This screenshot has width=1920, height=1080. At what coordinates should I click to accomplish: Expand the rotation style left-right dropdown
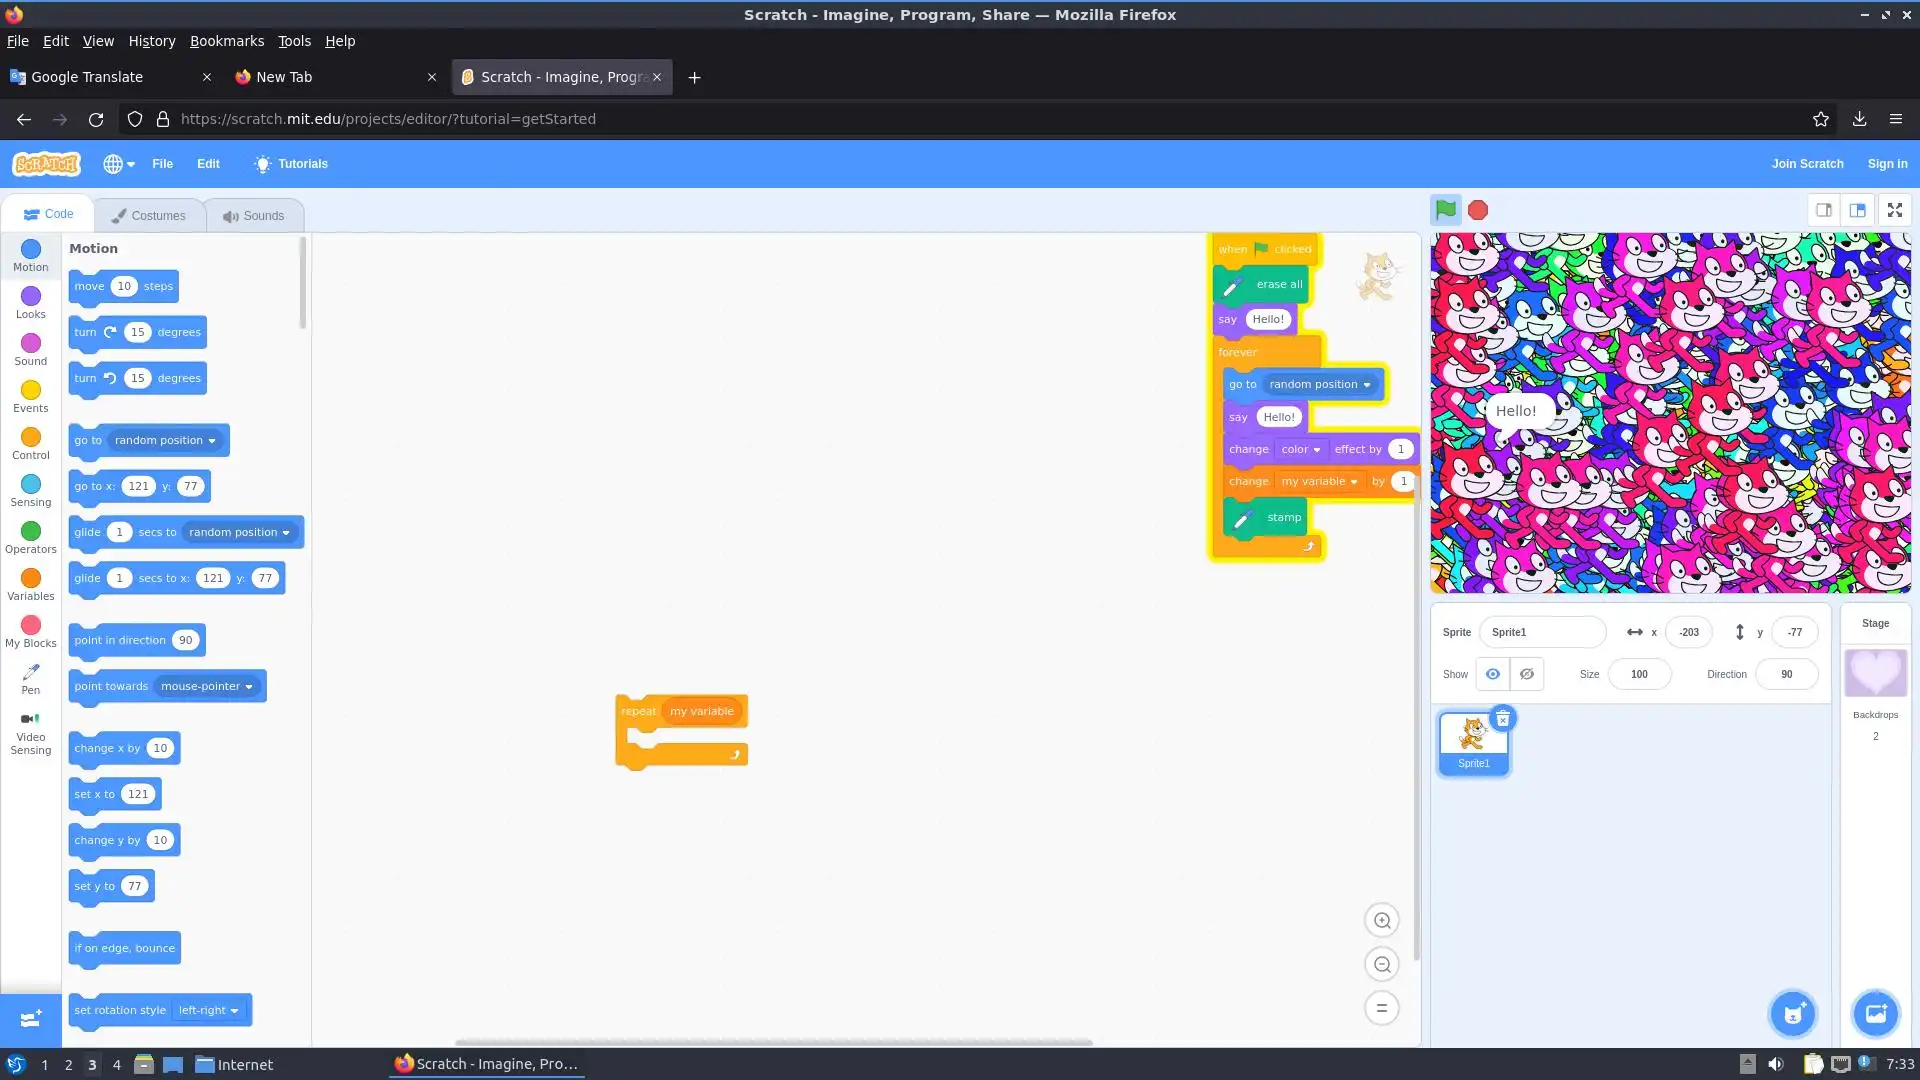point(208,1010)
